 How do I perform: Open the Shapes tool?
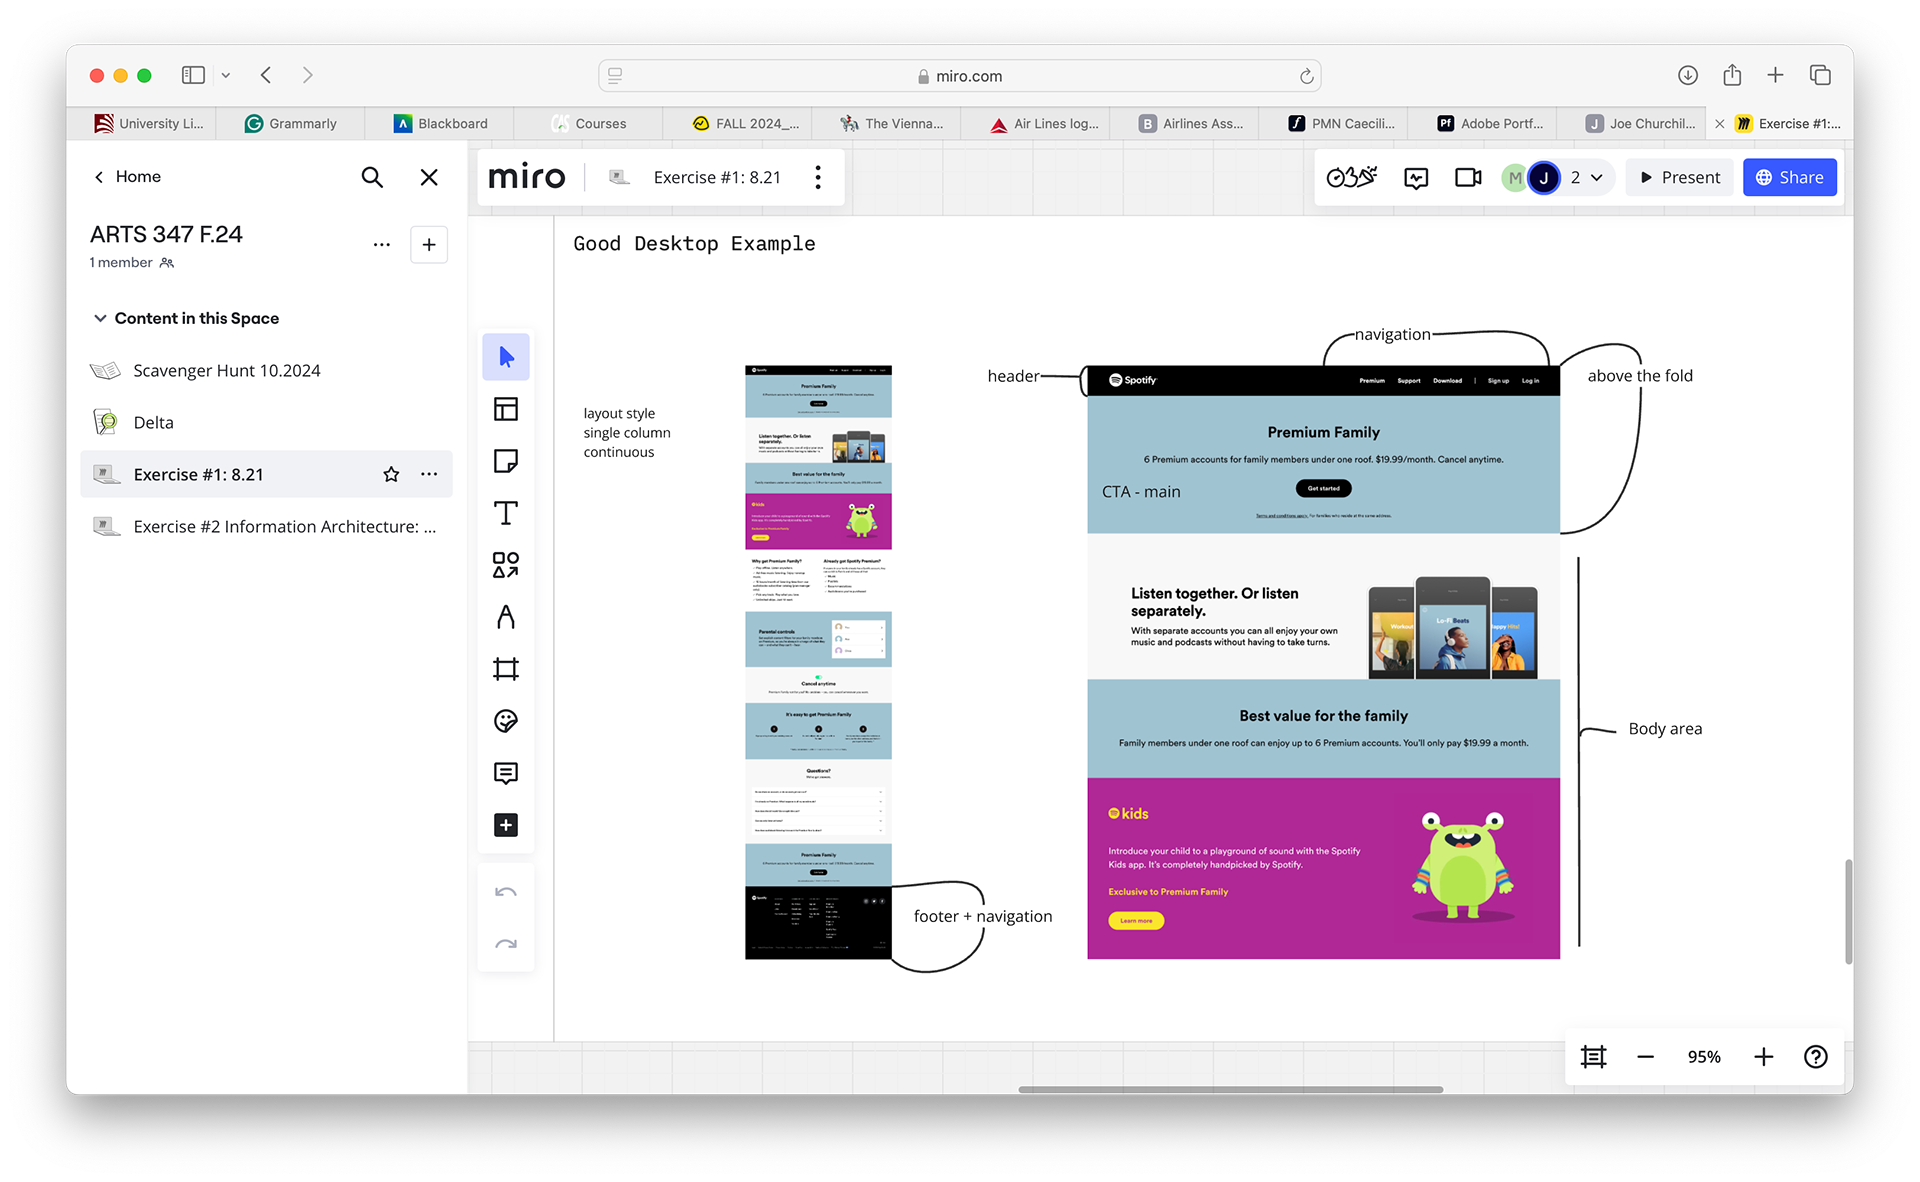click(506, 565)
